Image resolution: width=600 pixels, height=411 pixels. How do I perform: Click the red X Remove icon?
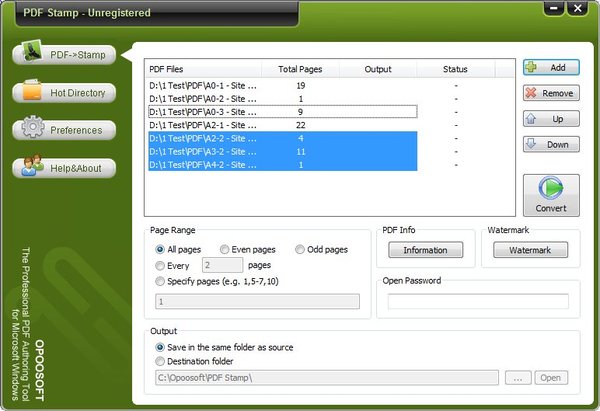[531, 93]
